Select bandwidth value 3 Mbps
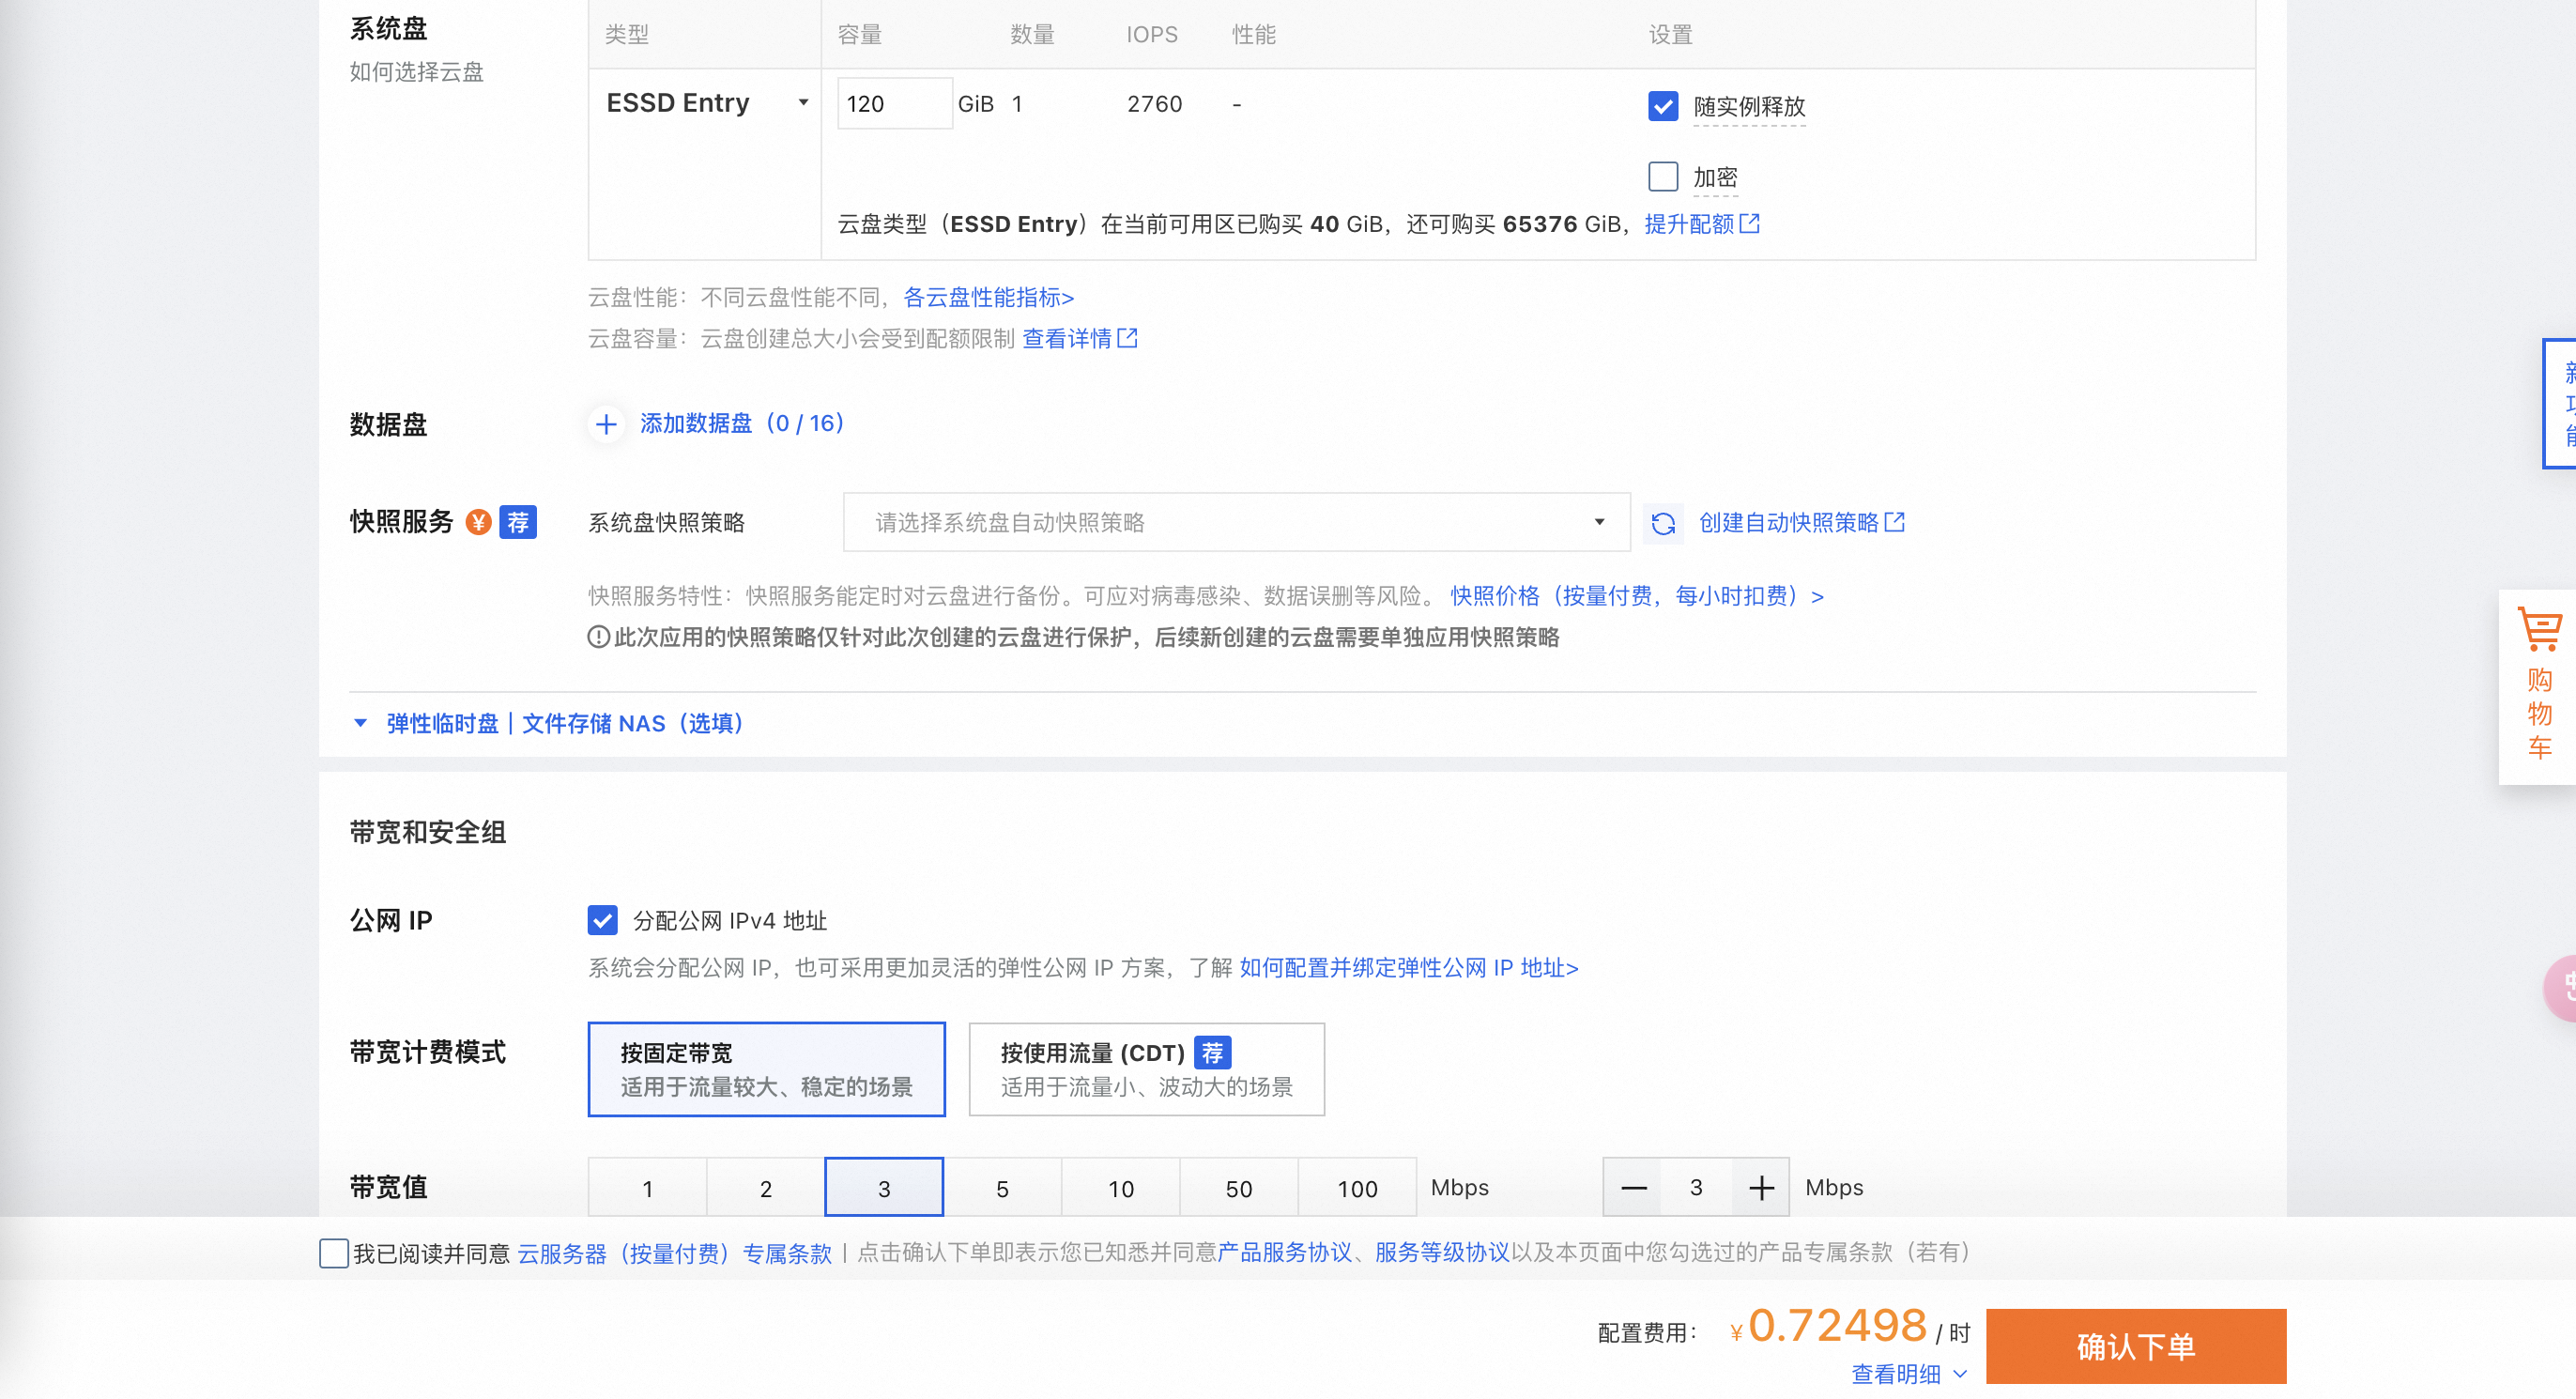This screenshot has height=1399, width=2576. pos(884,1188)
